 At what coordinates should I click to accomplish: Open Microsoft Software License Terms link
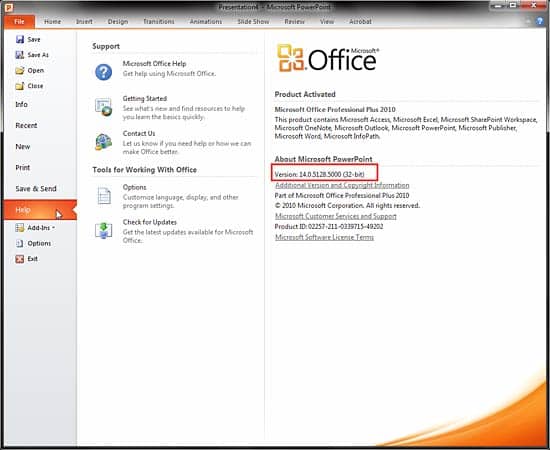coord(324,237)
